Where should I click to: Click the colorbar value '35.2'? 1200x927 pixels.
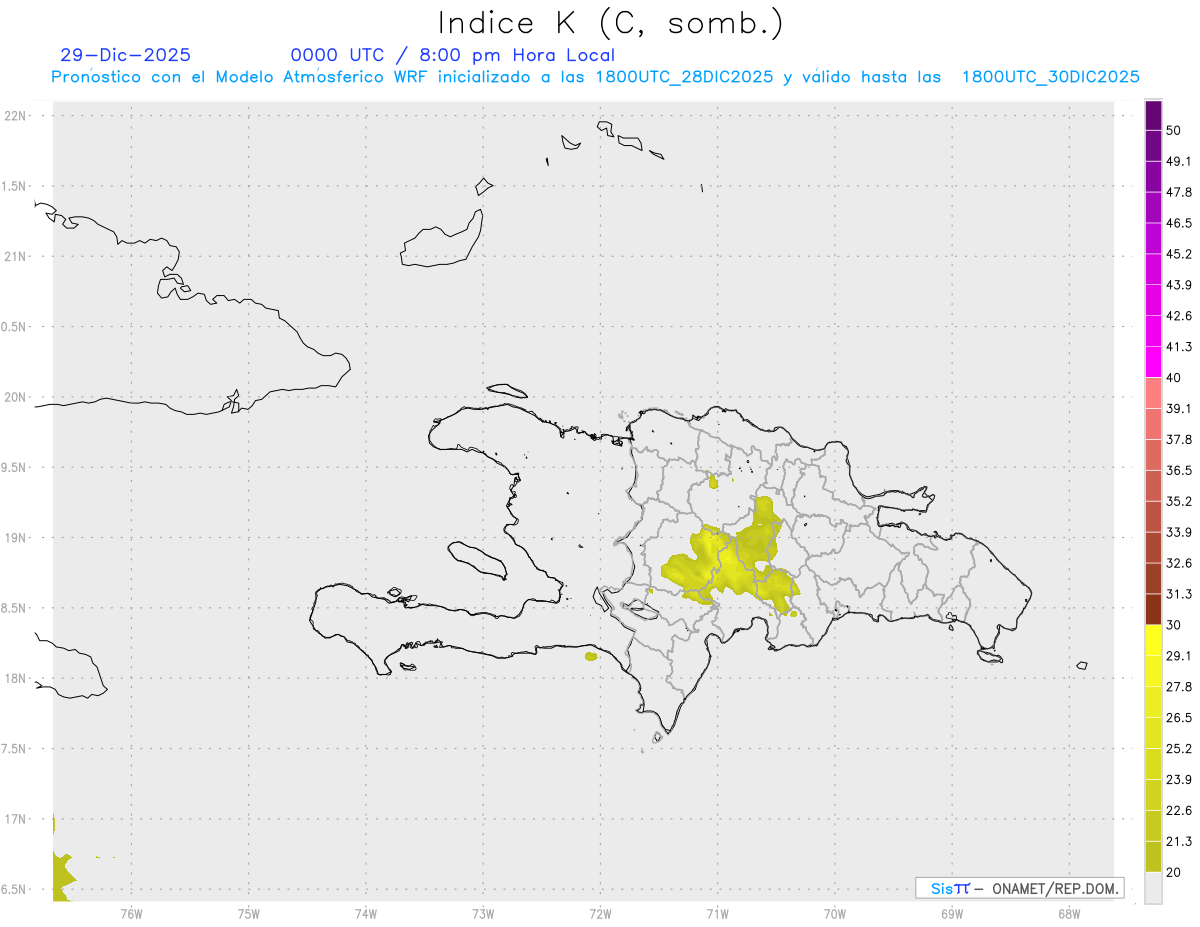(x=1179, y=501)
